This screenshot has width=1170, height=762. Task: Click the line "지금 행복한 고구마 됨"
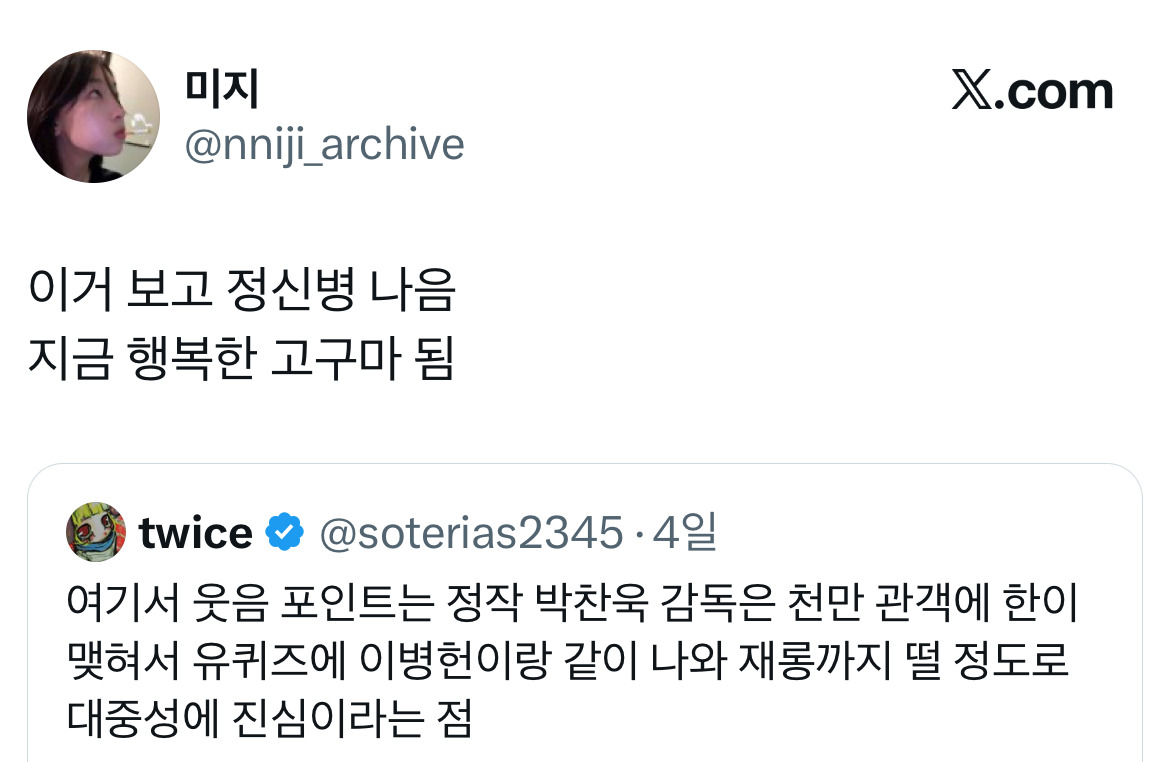242,359
